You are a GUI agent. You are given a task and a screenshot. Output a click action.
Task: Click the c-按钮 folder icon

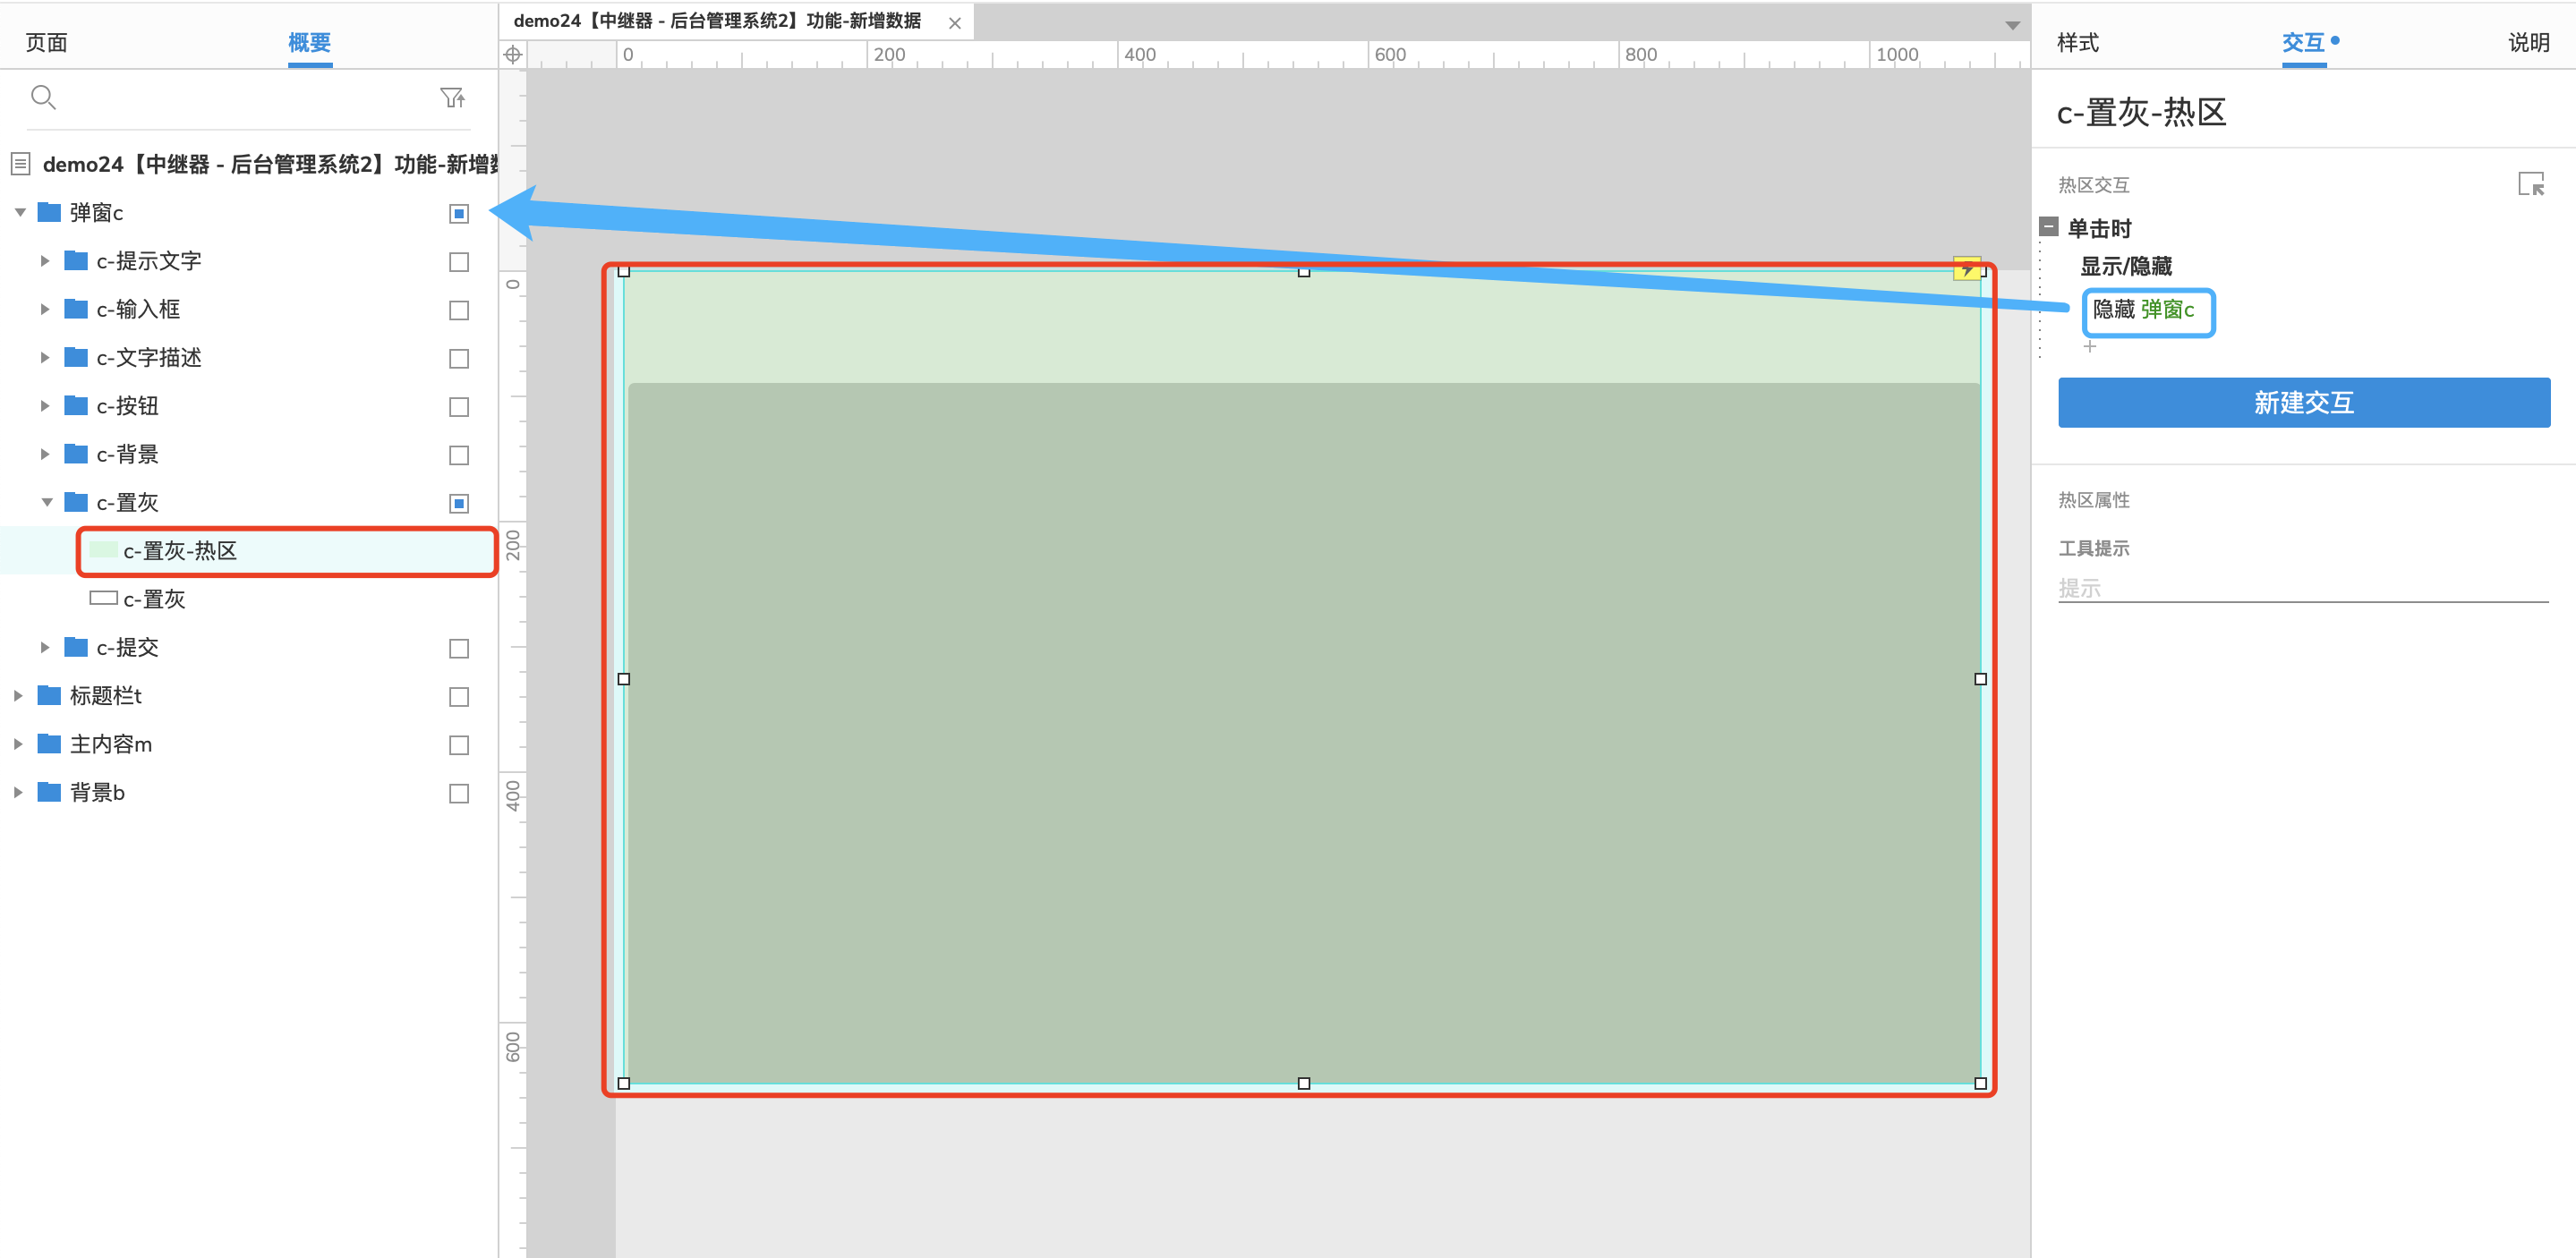[76, 406]
